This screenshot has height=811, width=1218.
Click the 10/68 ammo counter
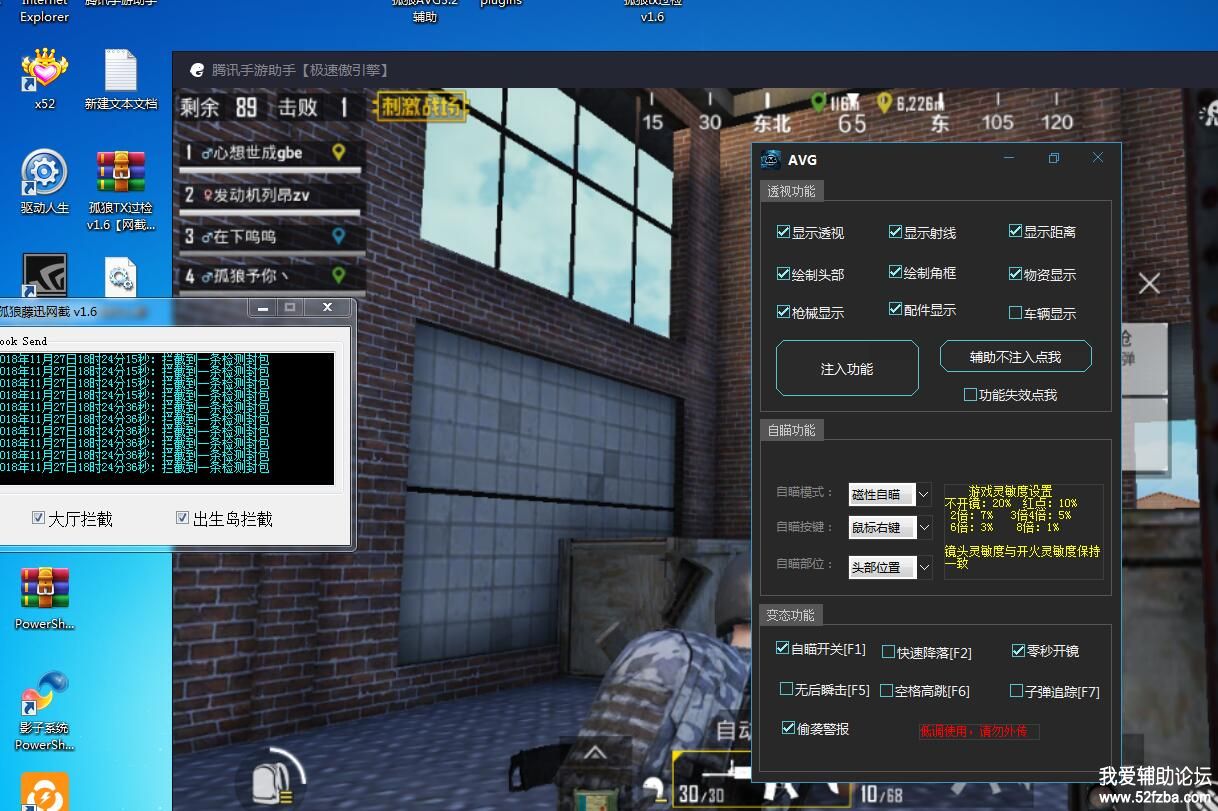(882, 795)
